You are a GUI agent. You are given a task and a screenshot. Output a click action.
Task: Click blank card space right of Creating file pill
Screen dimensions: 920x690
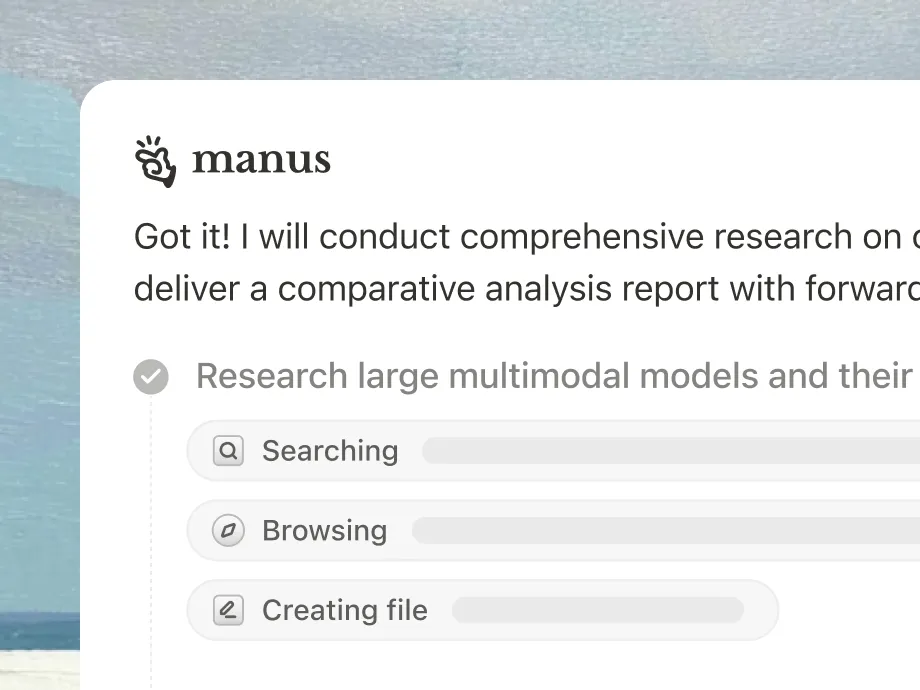click(850, 610)
